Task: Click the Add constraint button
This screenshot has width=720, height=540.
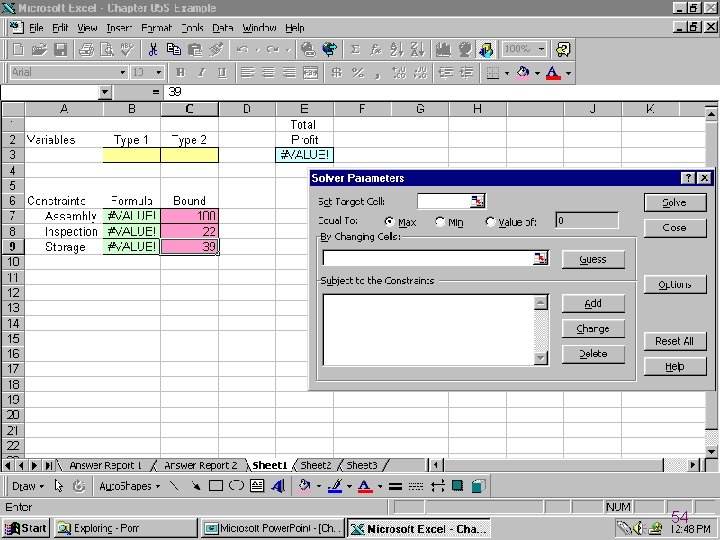Action: coord(593,304)
